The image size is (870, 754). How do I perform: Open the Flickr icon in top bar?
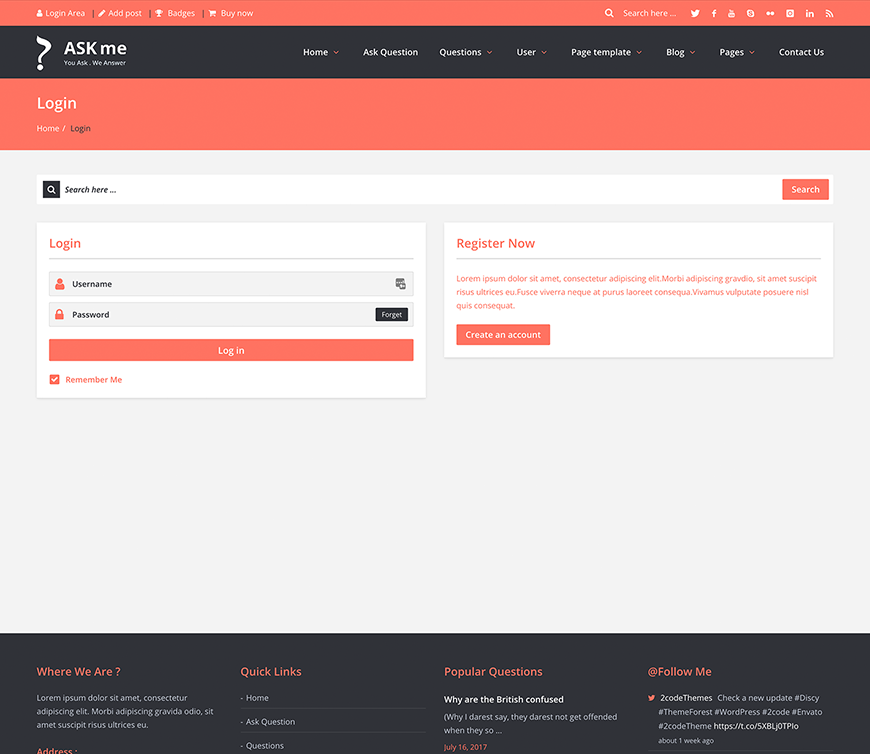tap(770, 13)
